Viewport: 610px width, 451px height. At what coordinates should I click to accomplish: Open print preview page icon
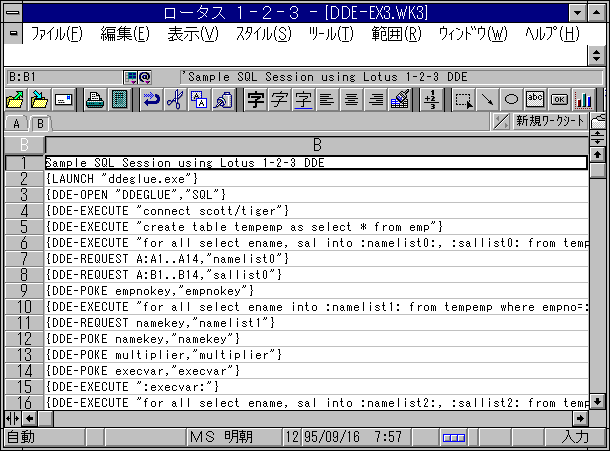point(119,100)
